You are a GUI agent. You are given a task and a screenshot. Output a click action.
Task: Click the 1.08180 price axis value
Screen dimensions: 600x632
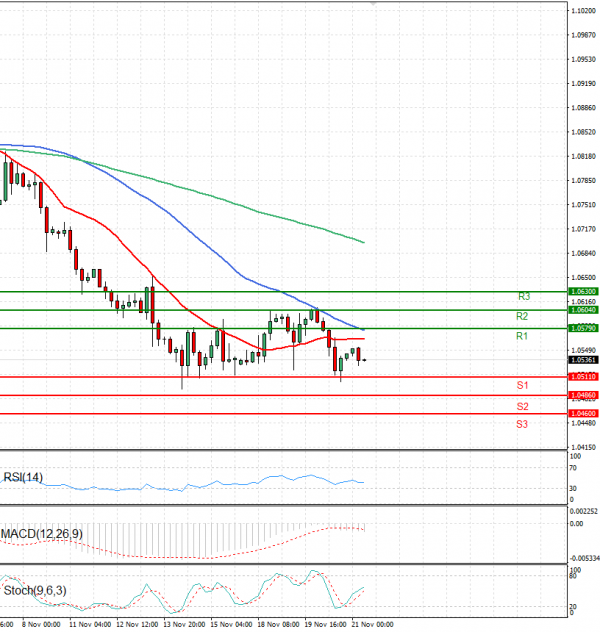(583, 156)
